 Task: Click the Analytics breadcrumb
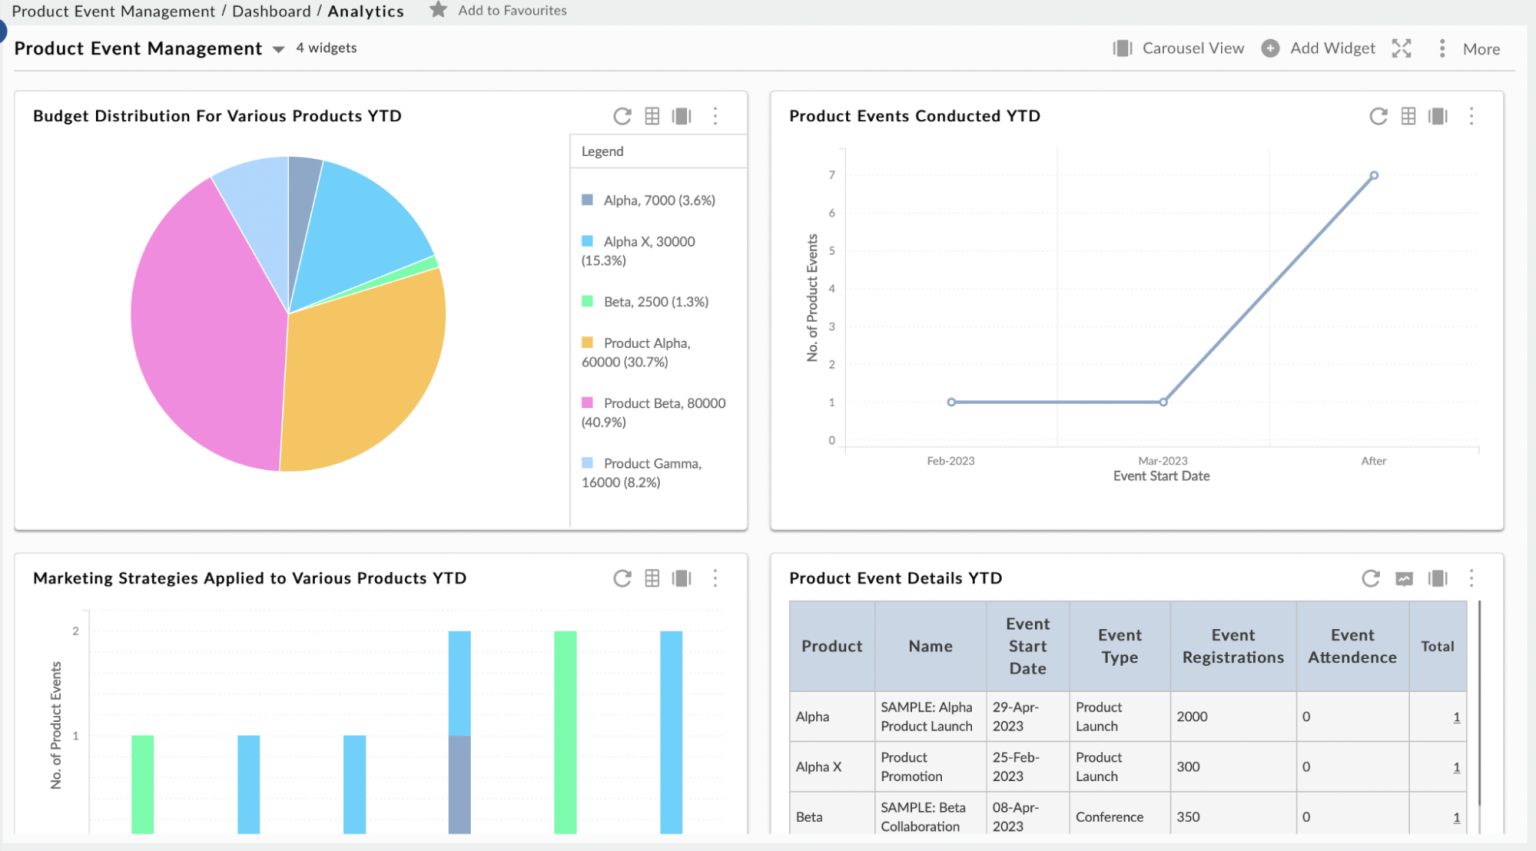366,11
